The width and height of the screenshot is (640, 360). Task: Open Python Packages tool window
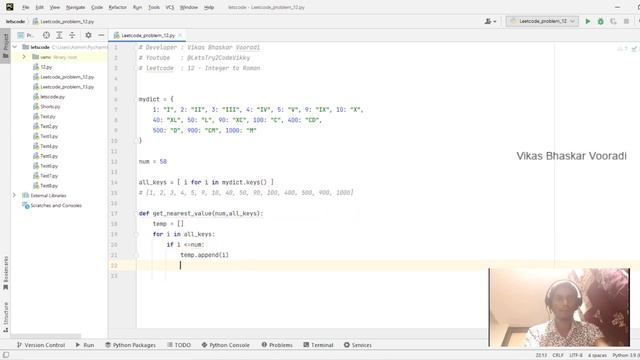[130, 345]
